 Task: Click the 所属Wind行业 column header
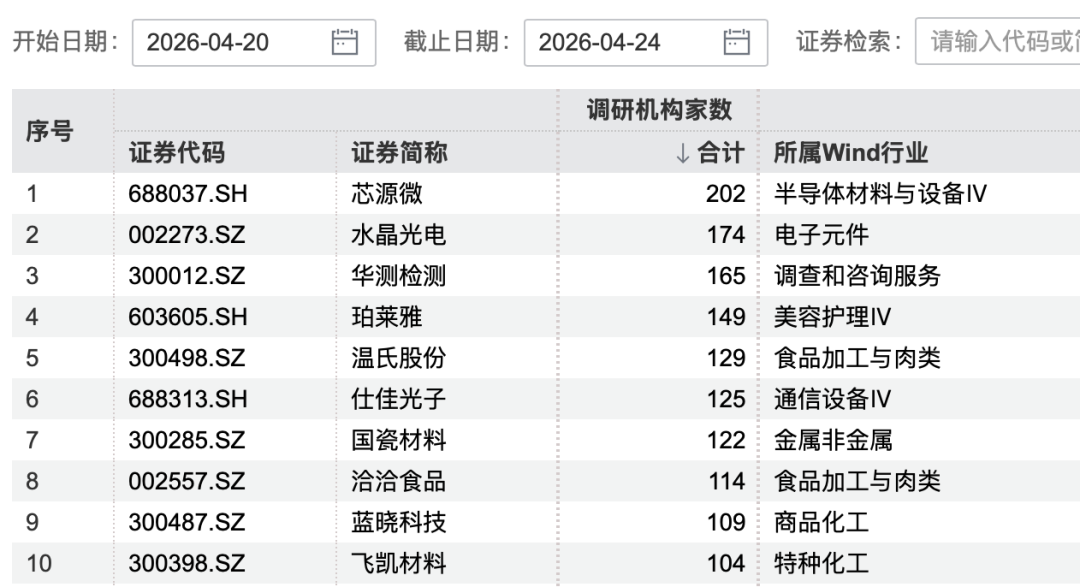(851, 152)
